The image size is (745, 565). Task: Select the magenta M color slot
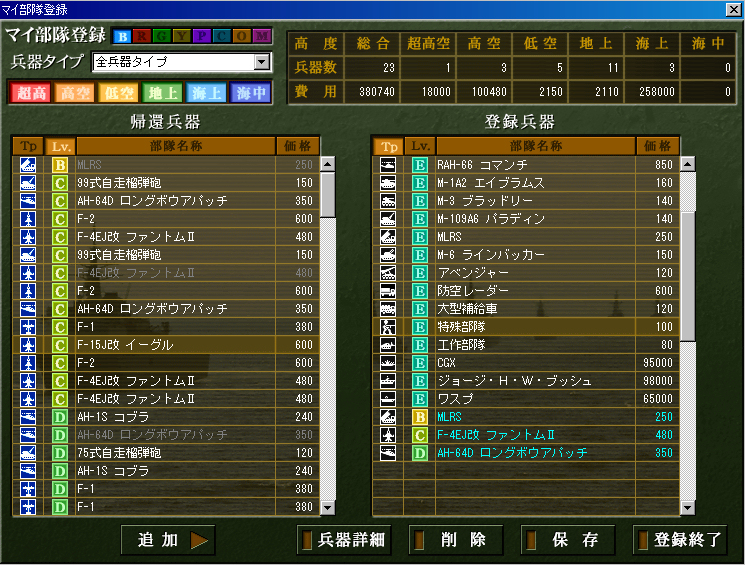262,36
